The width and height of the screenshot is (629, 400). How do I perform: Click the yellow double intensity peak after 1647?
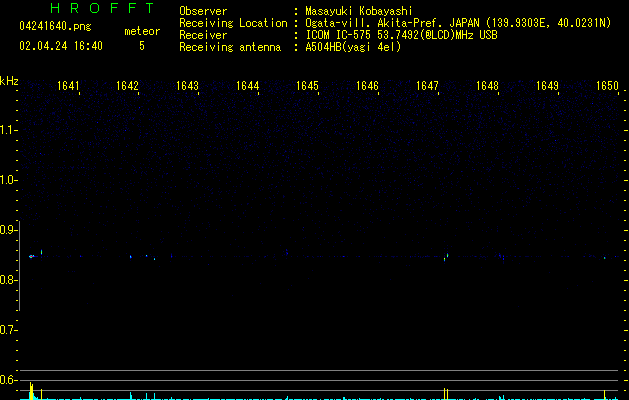pyautogui.click(x=446, y=394)
